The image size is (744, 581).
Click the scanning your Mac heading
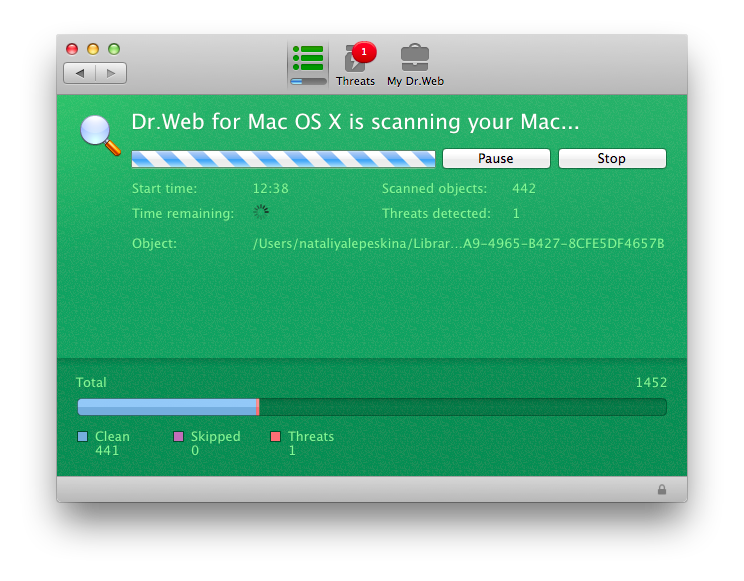pyautogui.click(x=355, y=122)
